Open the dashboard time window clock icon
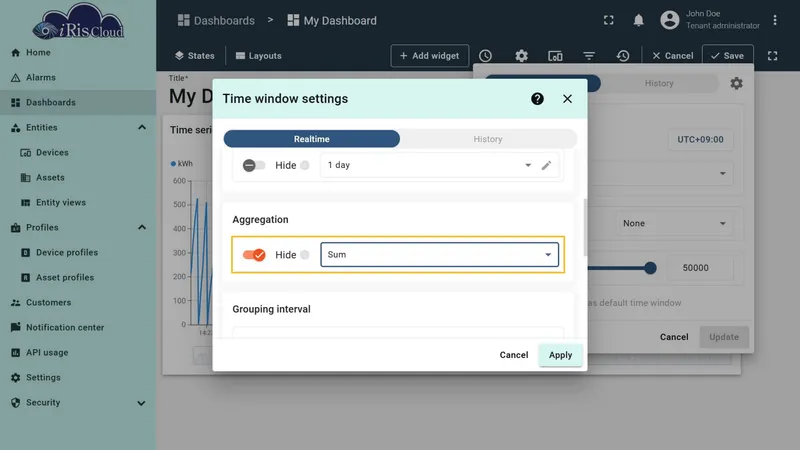Image resolution: width=800 pixels, height=450 pixels. click(485, 56)
